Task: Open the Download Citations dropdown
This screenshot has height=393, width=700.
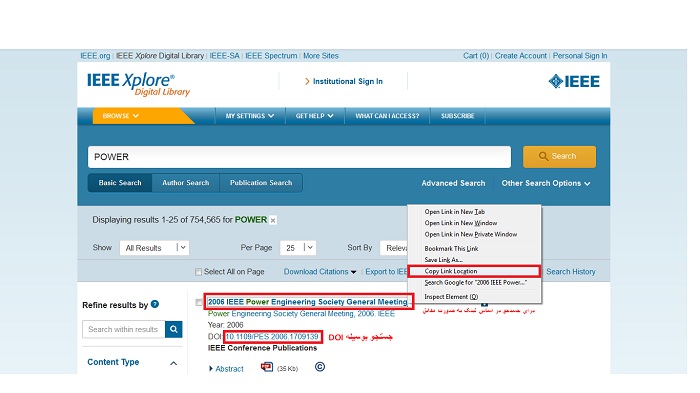Action: (320, 272)
